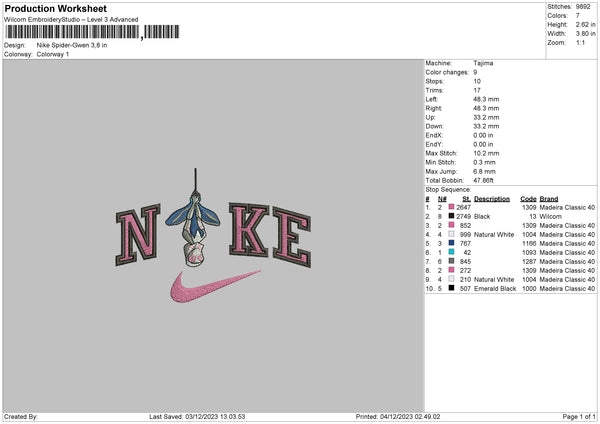
Task: Click the 'Colorway 1' value
Action: [x=53, y=54]
